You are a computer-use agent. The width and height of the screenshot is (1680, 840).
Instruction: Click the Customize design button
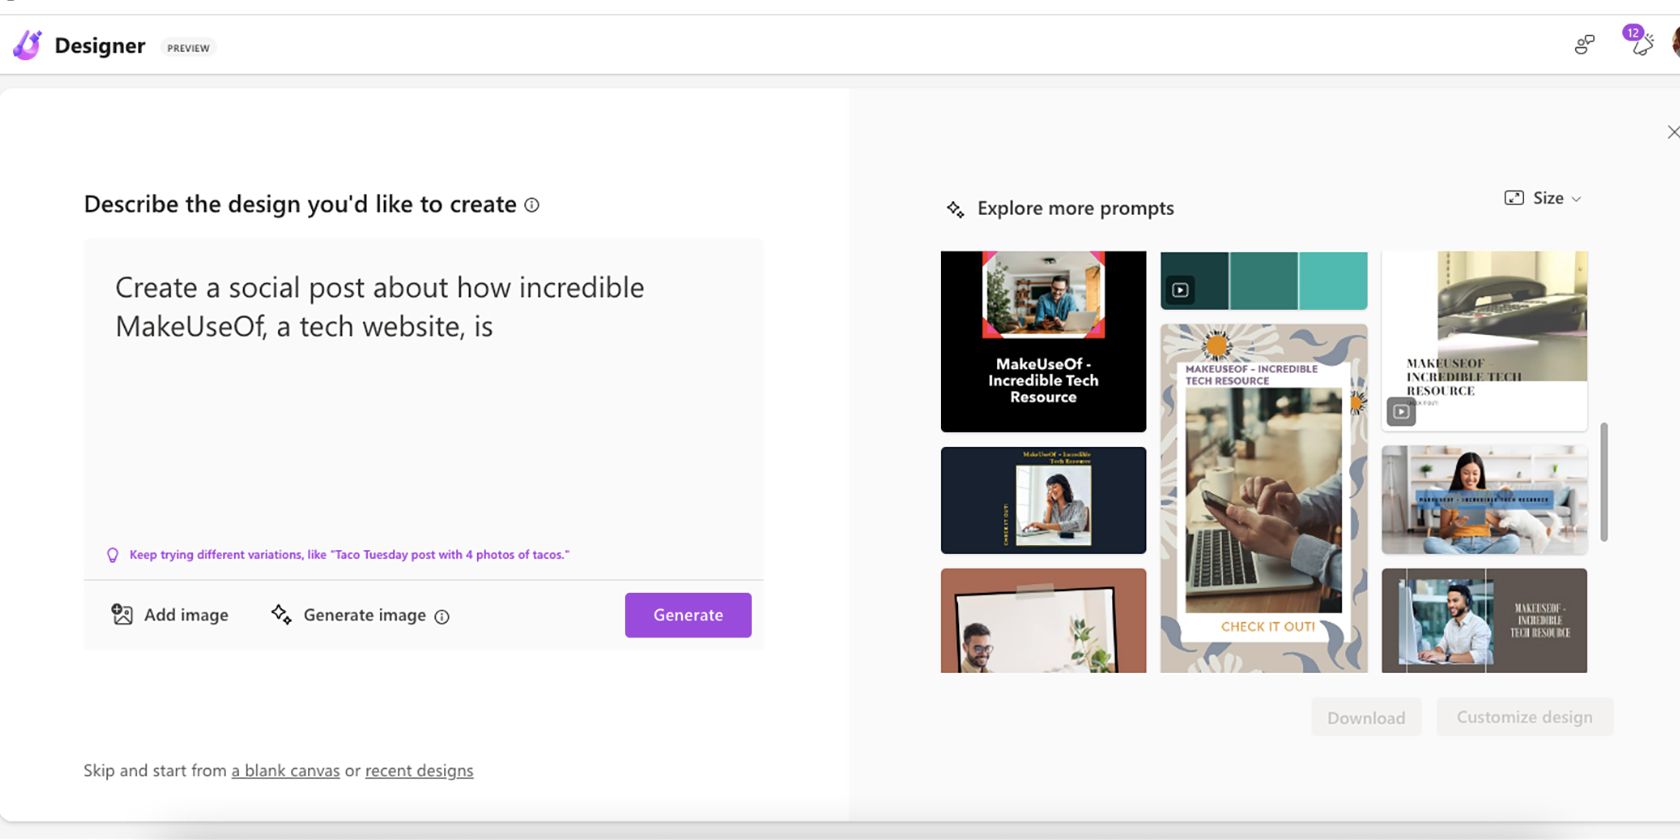(1524, 717)
